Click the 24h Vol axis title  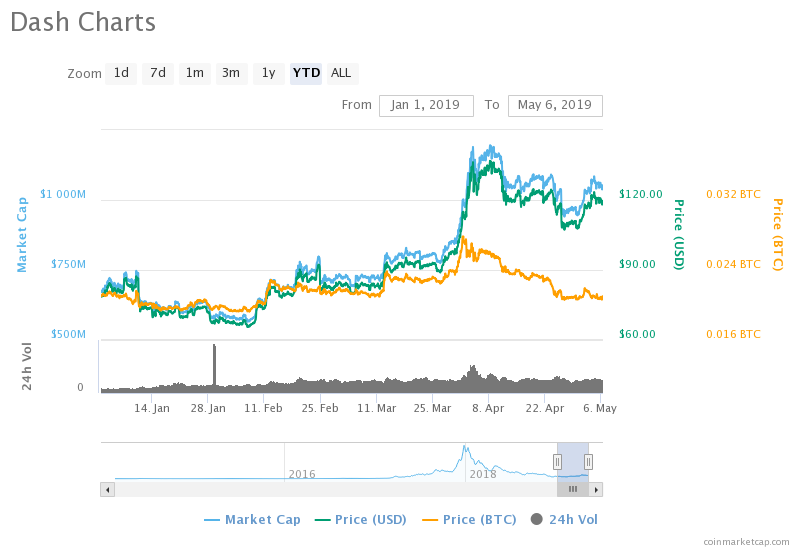click(27, 366)
